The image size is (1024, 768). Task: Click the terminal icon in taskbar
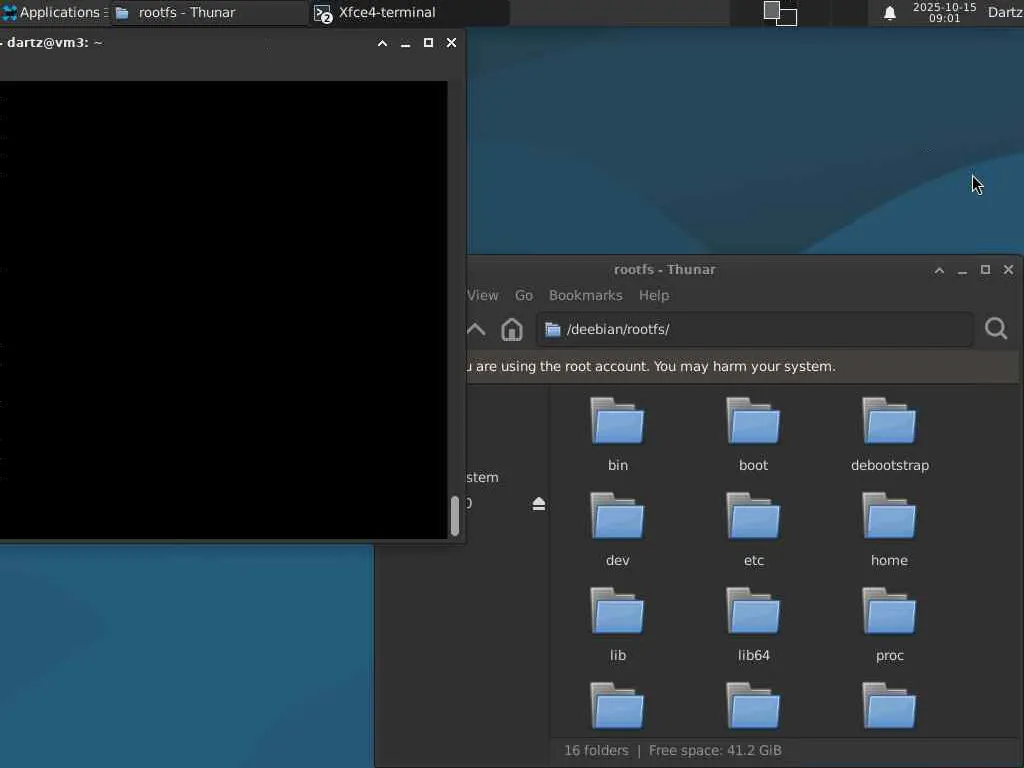click(323, 14)
